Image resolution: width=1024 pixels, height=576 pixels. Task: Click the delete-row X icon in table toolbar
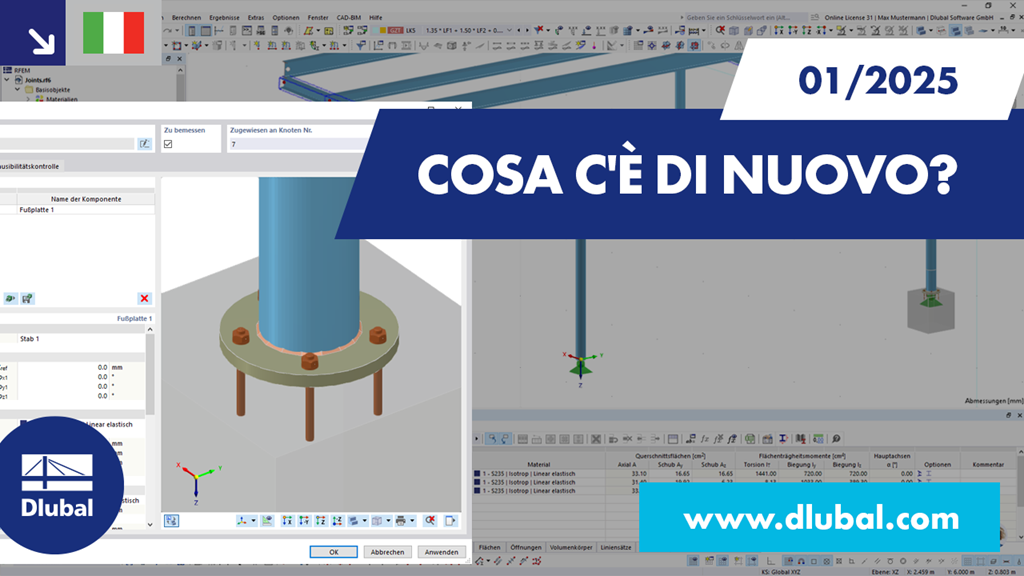pos(596,439)
